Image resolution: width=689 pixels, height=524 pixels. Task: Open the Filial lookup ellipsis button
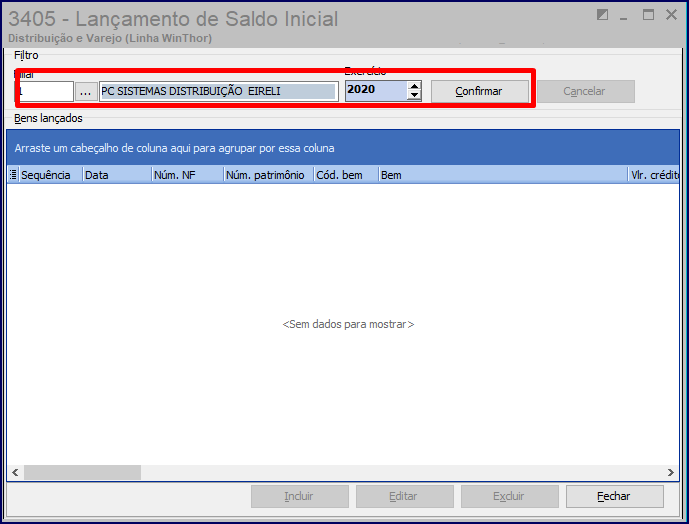point(86,91)
